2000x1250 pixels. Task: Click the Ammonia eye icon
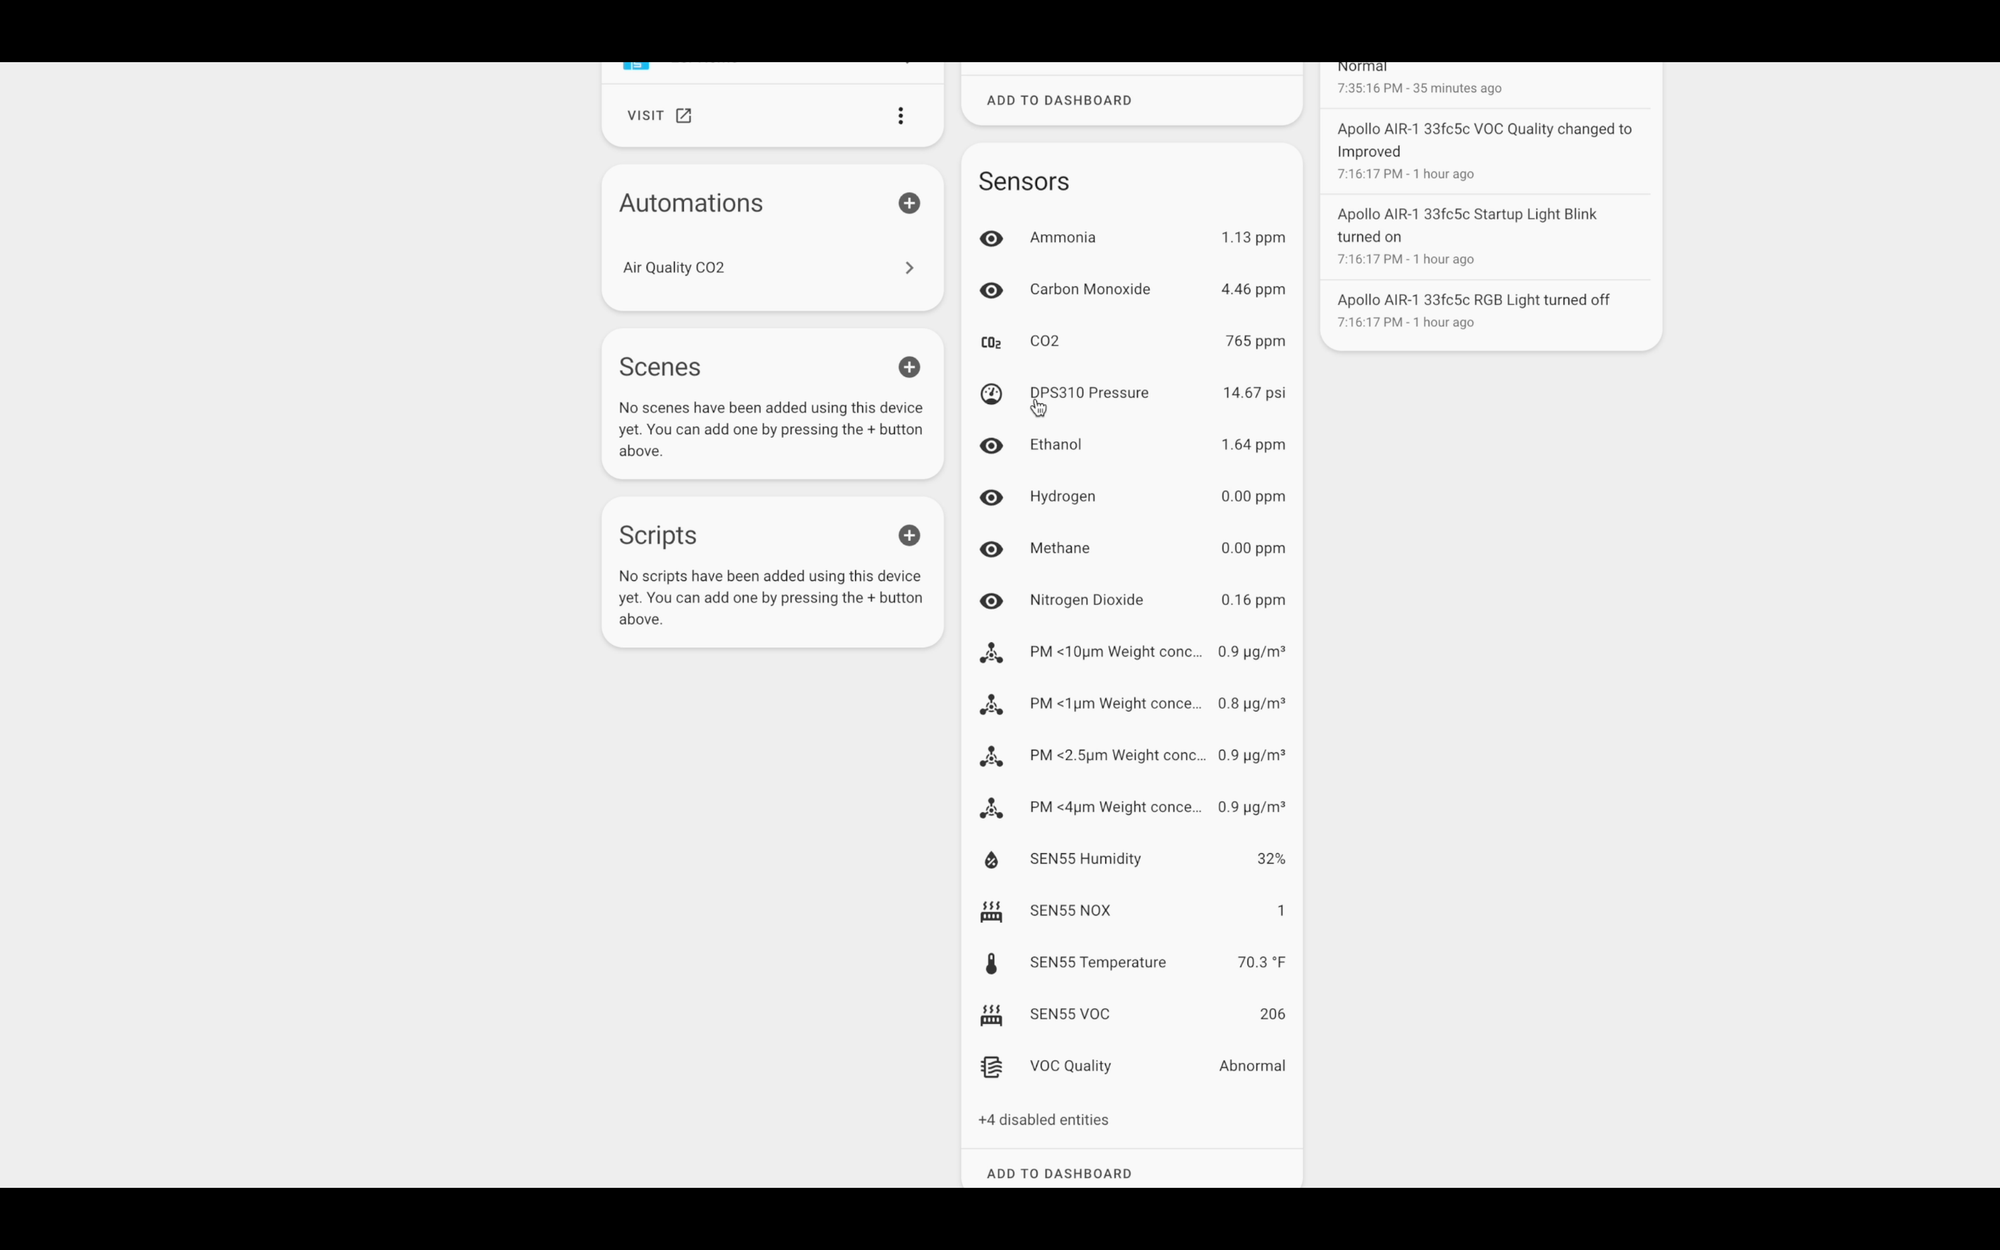pyautogui.click(x=990, y=238)
